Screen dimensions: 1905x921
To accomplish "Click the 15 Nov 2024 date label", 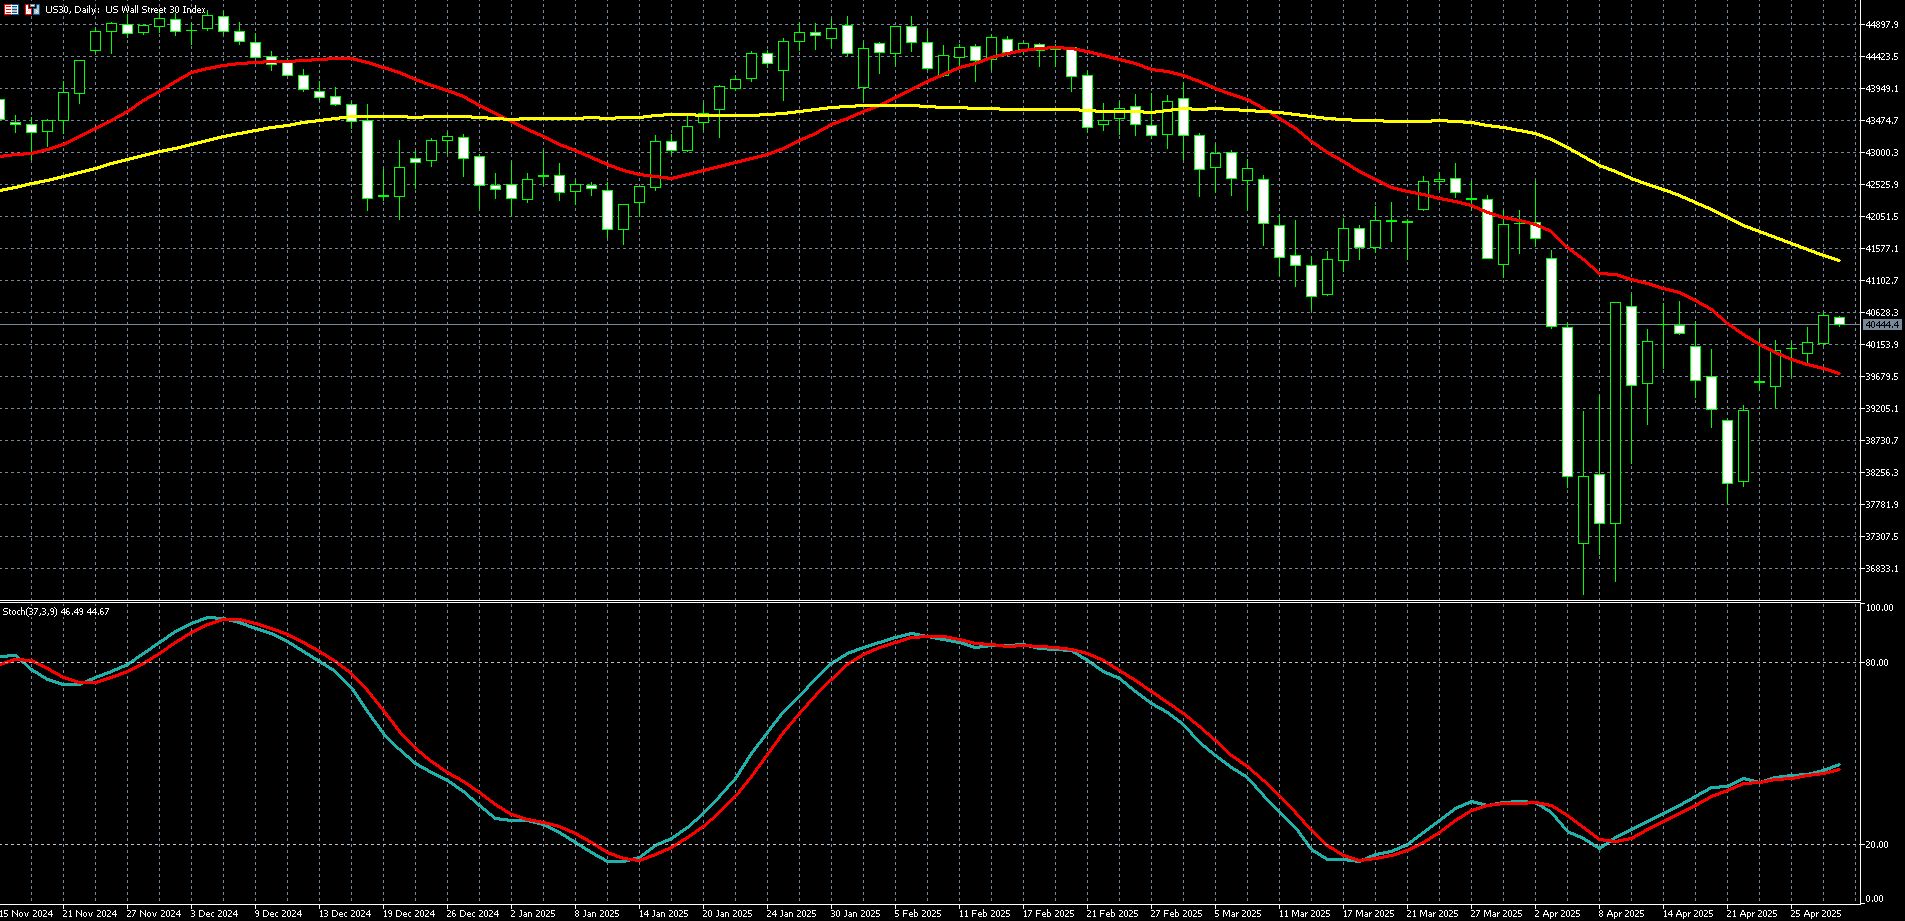I will click(27, 914).
